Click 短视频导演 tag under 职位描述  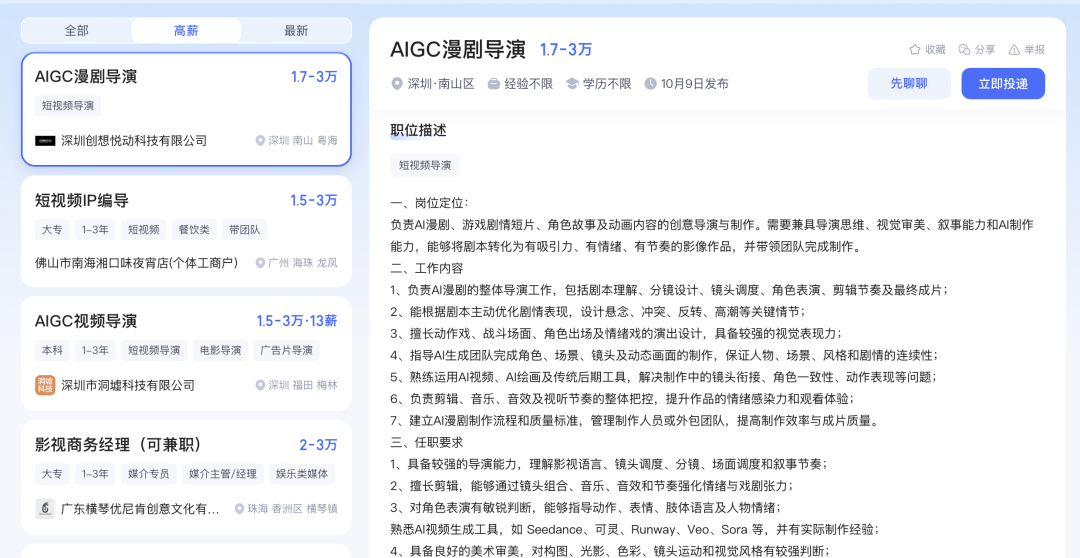425,165
